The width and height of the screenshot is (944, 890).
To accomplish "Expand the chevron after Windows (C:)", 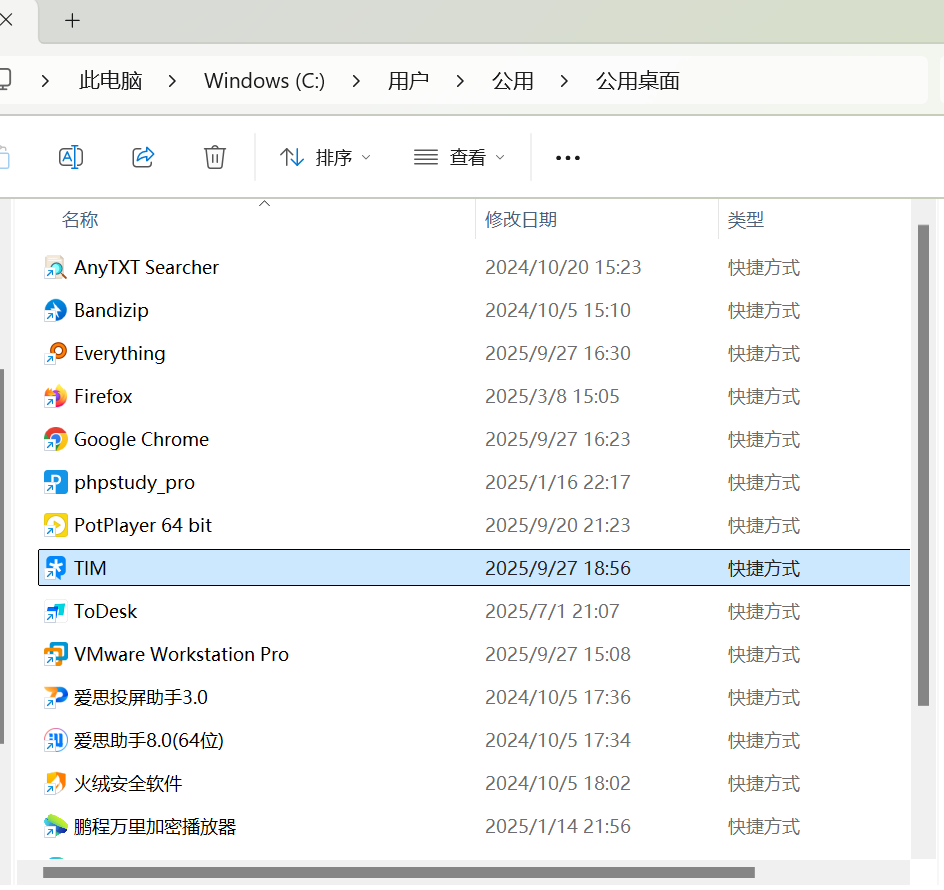I will (356, 81).
